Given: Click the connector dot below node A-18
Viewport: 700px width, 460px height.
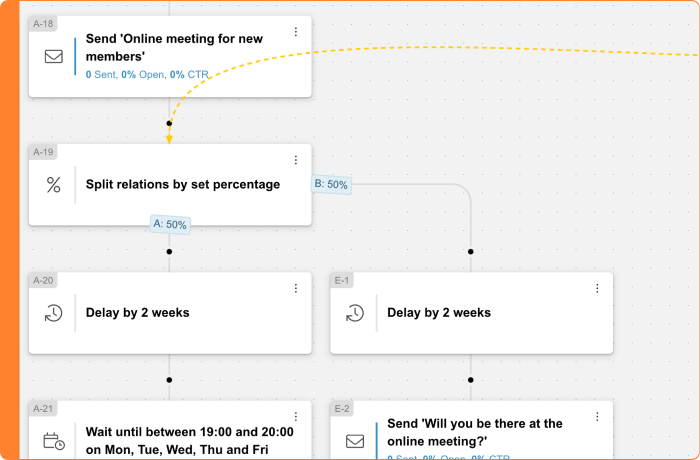Looking at the screenshot, I should tap(169, 123).
